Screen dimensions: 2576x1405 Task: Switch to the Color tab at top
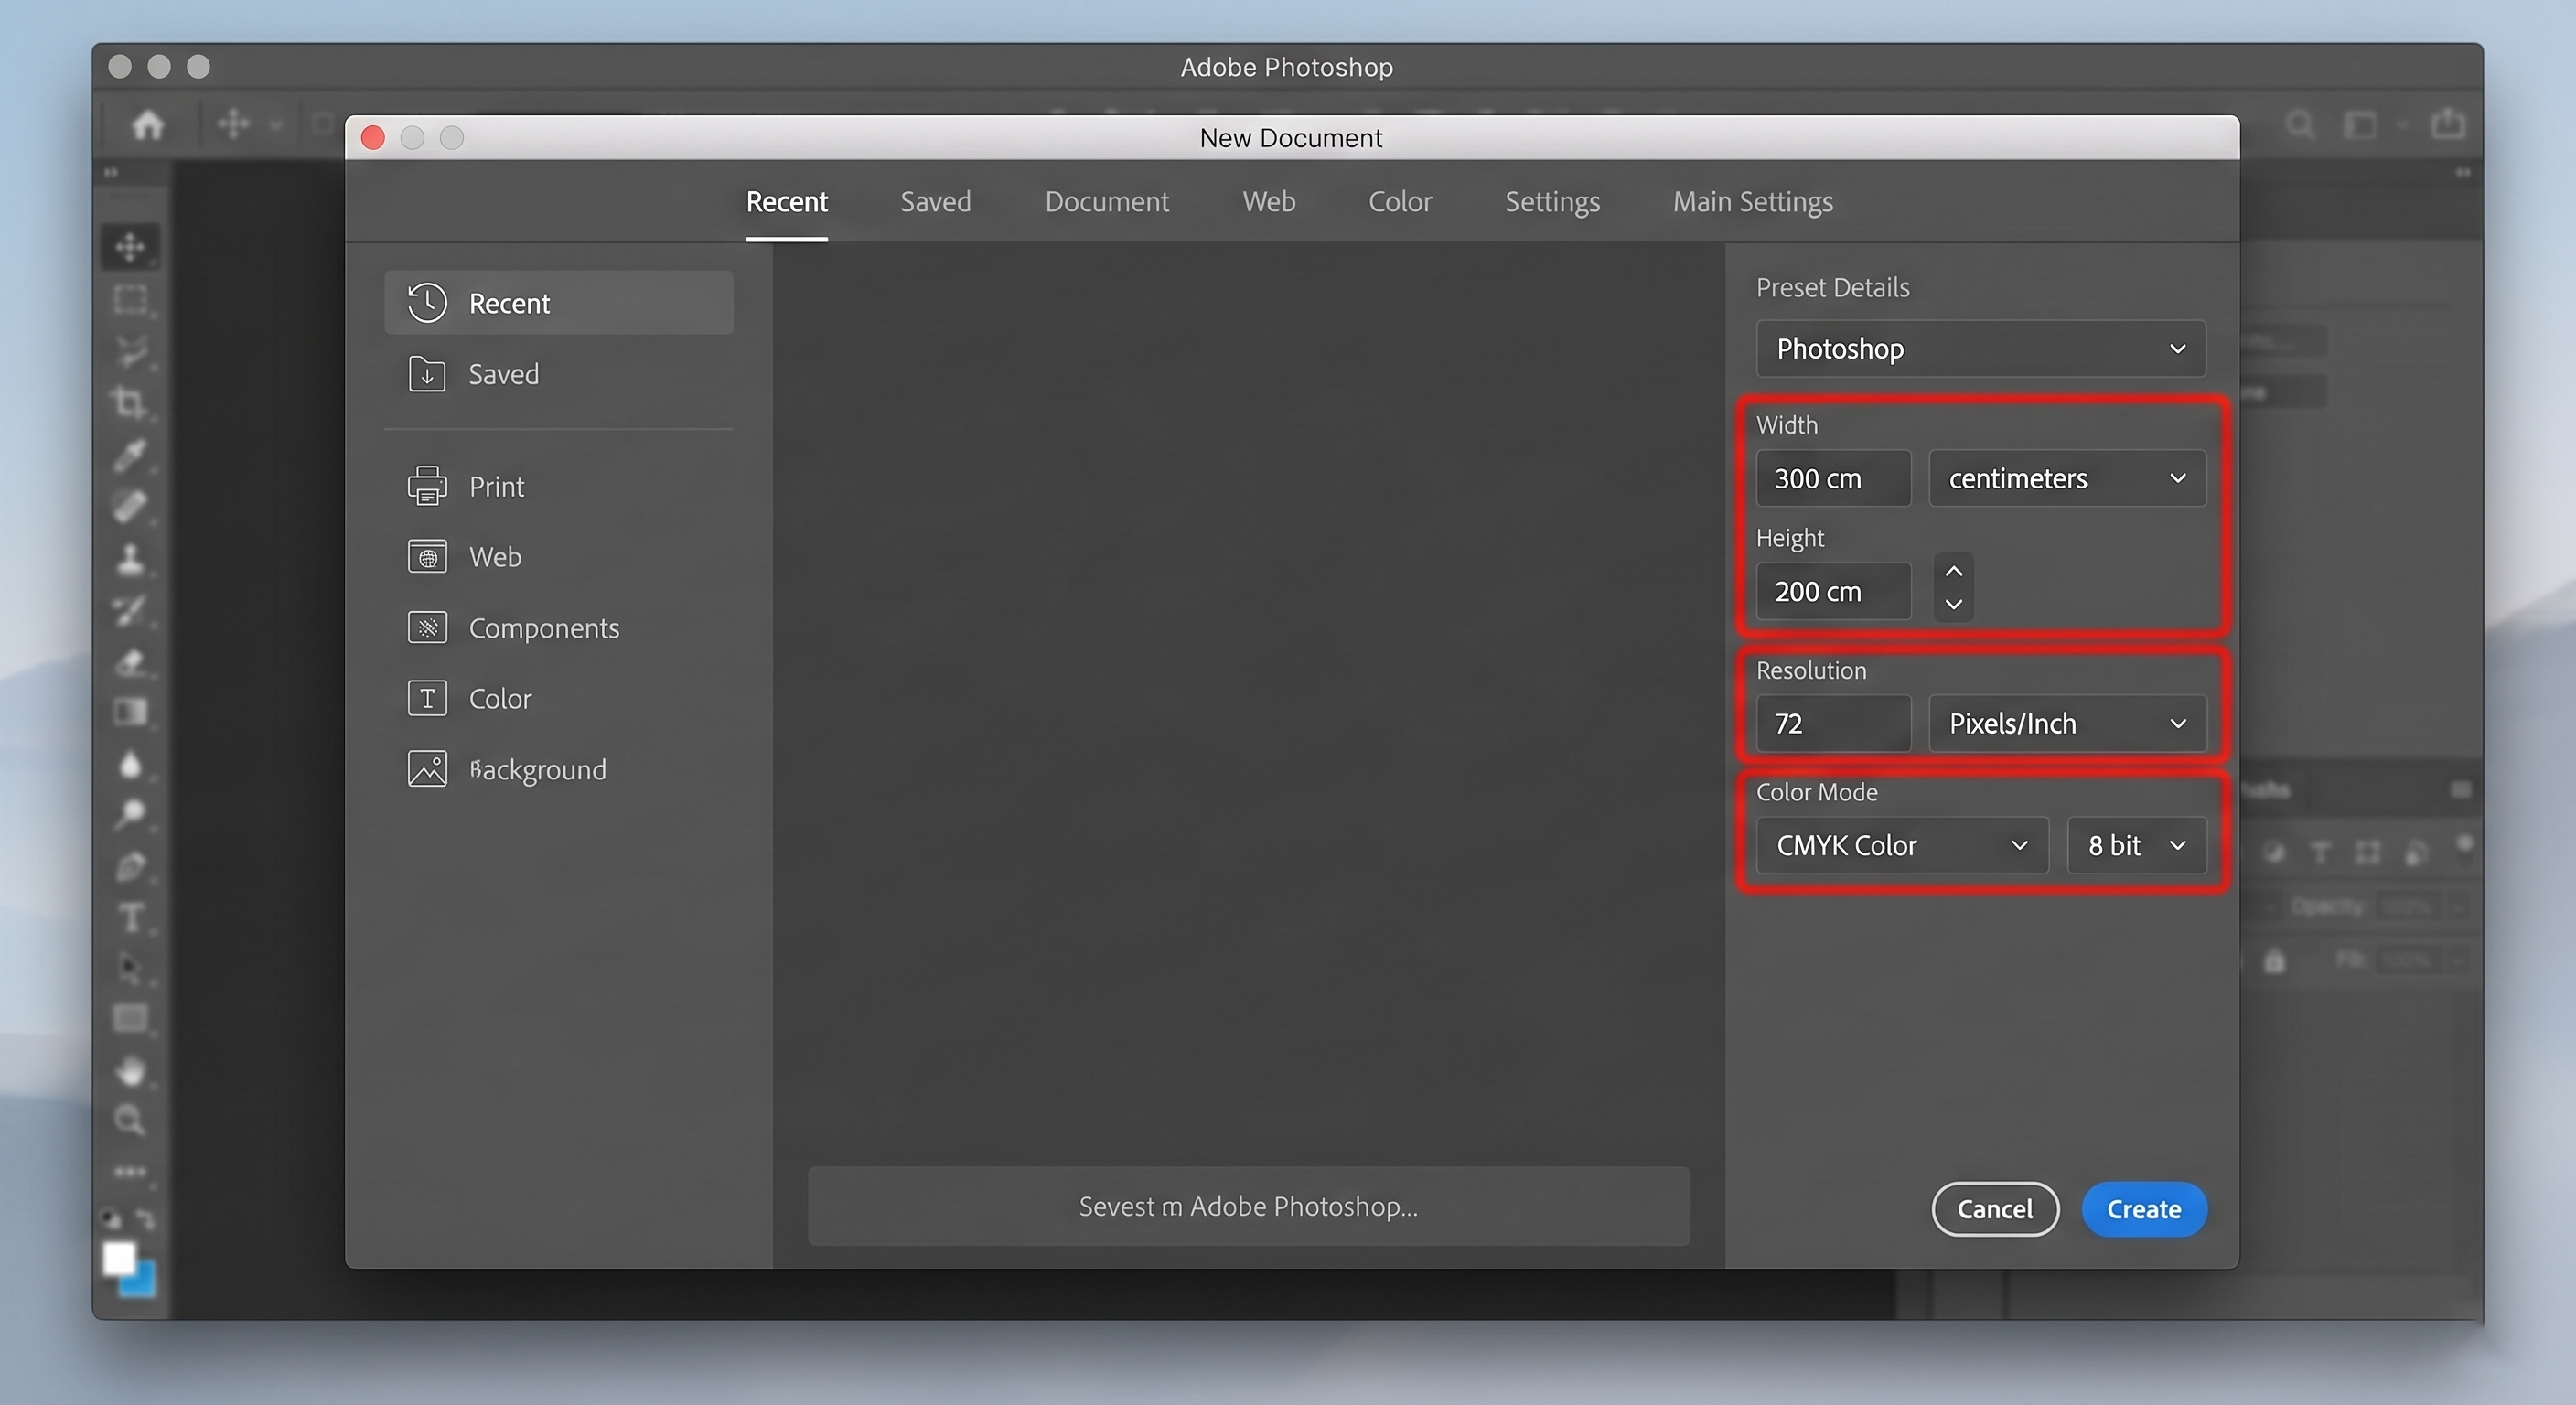tap(1400, 202)
